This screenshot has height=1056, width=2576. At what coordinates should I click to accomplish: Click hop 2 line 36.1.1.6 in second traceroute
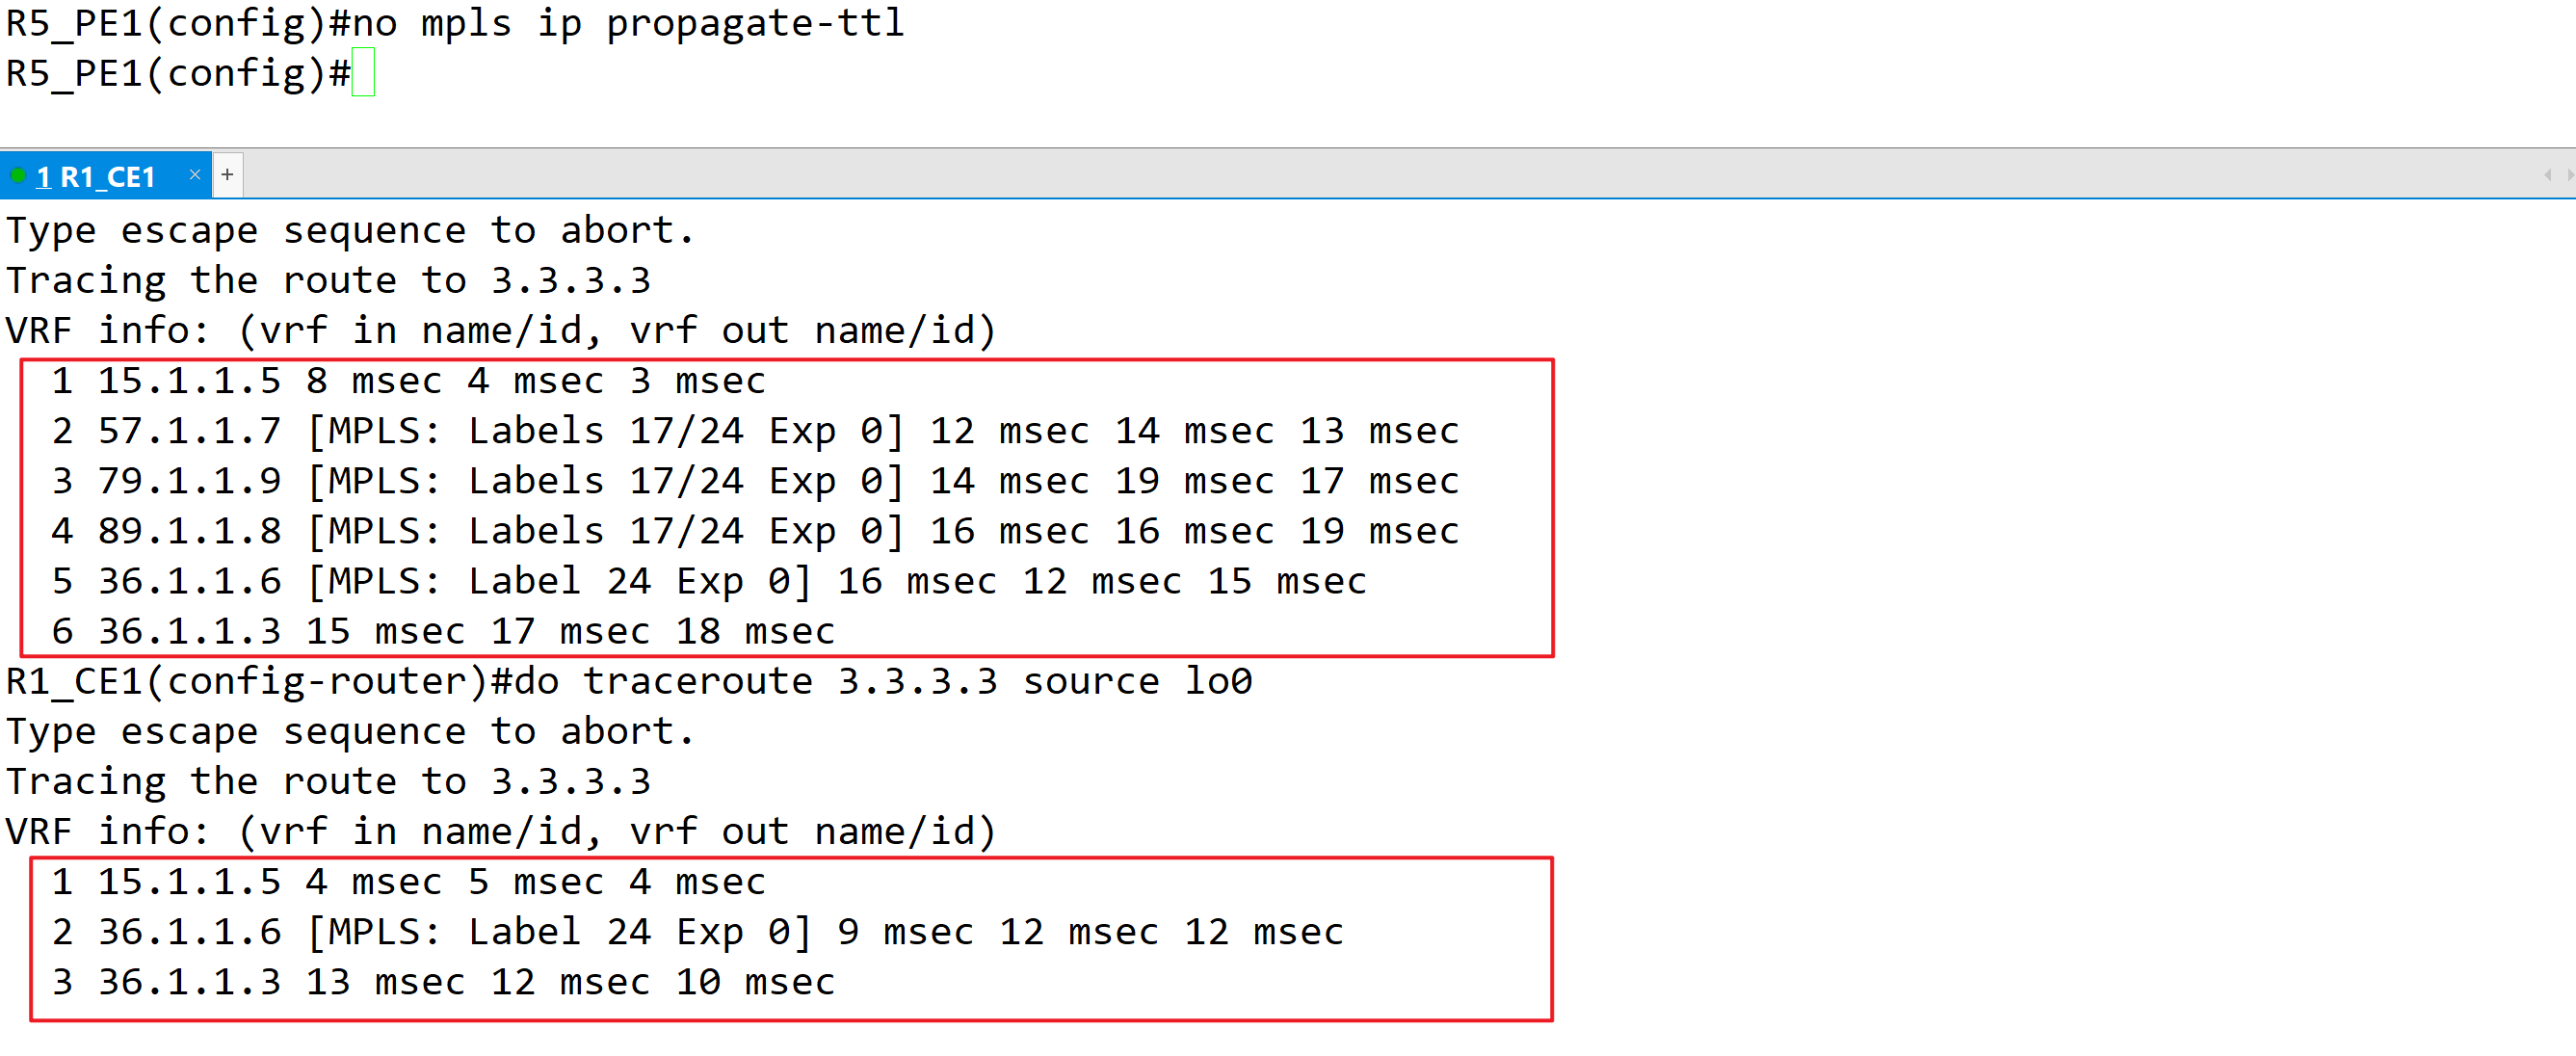(697, 932)
